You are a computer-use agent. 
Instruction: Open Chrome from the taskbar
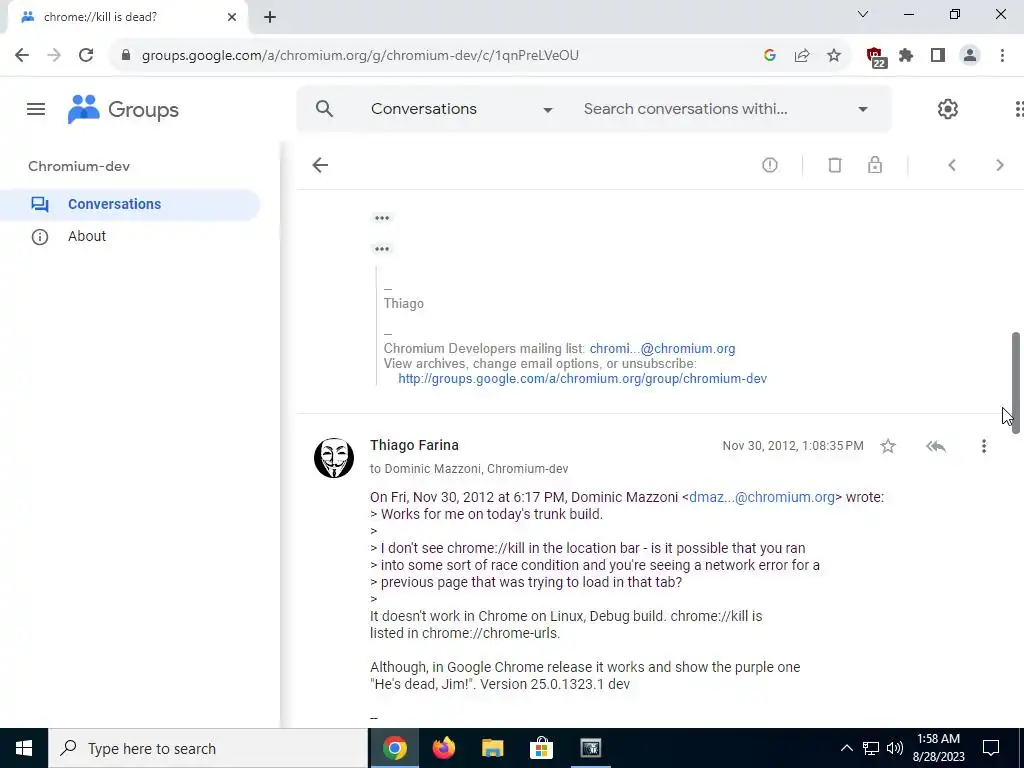[x=395, y=748]
